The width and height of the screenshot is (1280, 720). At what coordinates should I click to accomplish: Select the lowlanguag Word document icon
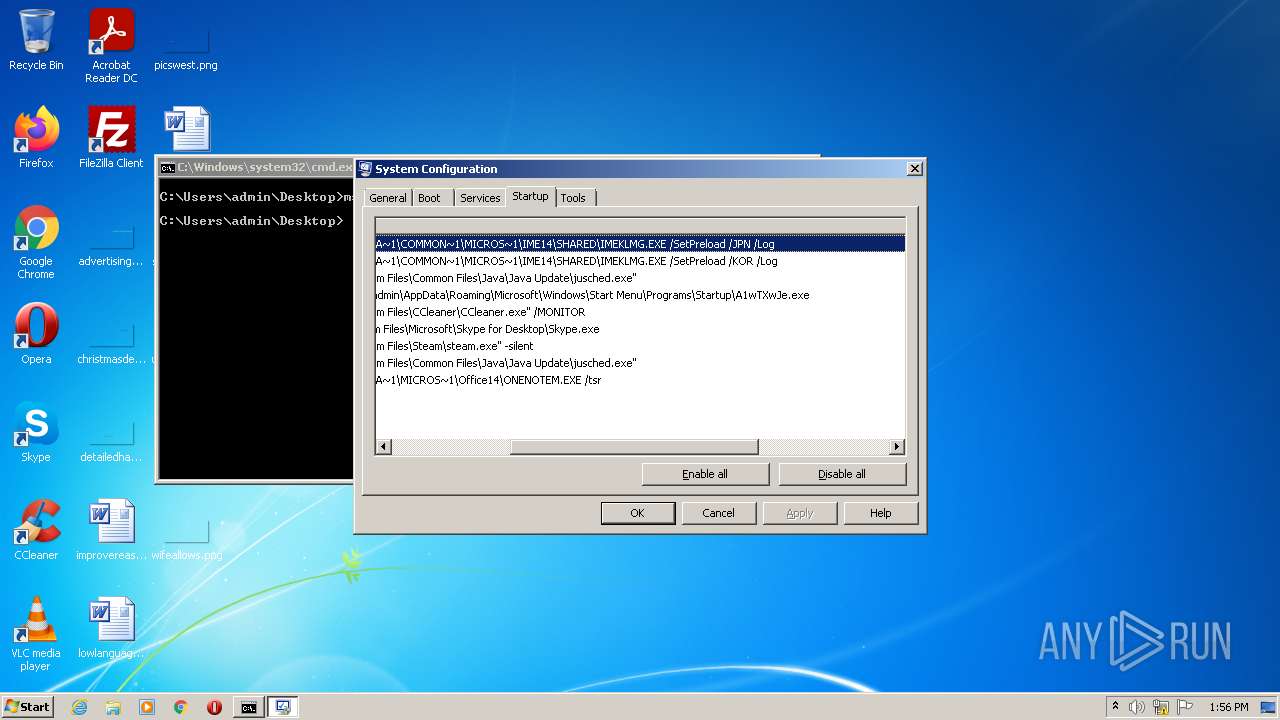pyautogui.click(x=111, y=628)
